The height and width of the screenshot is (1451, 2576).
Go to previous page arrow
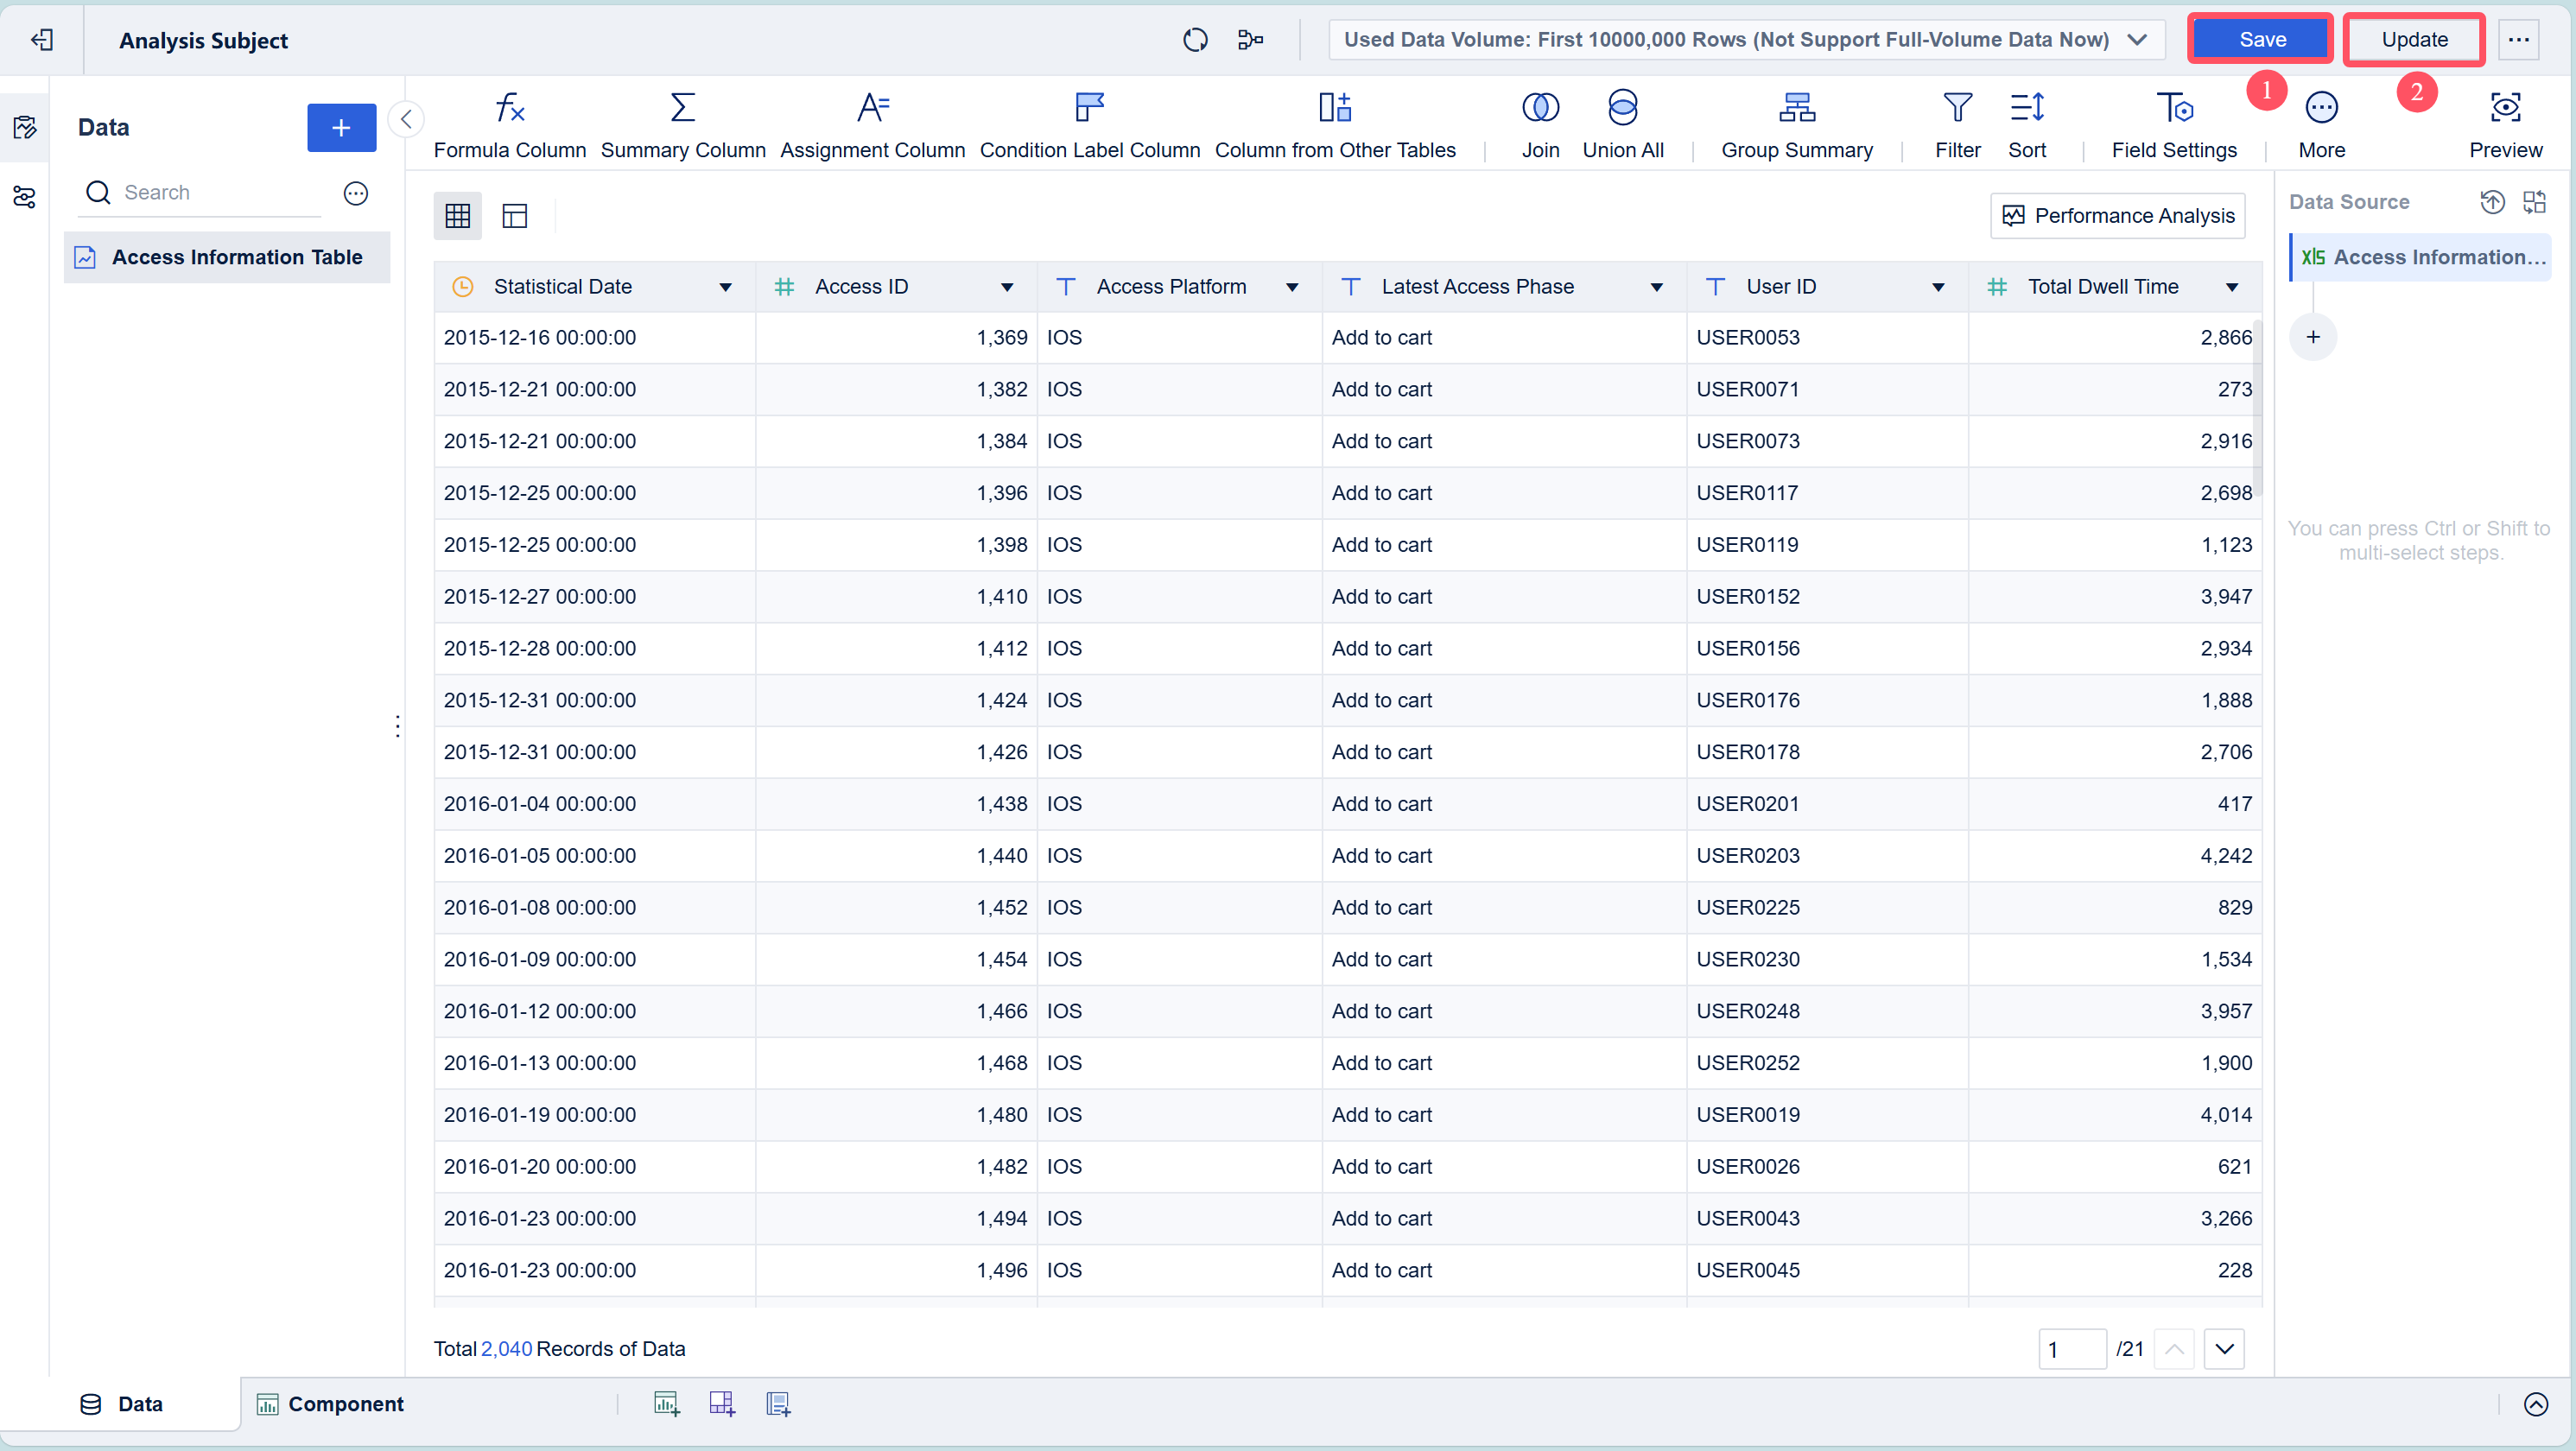tap(2174, 1349)
